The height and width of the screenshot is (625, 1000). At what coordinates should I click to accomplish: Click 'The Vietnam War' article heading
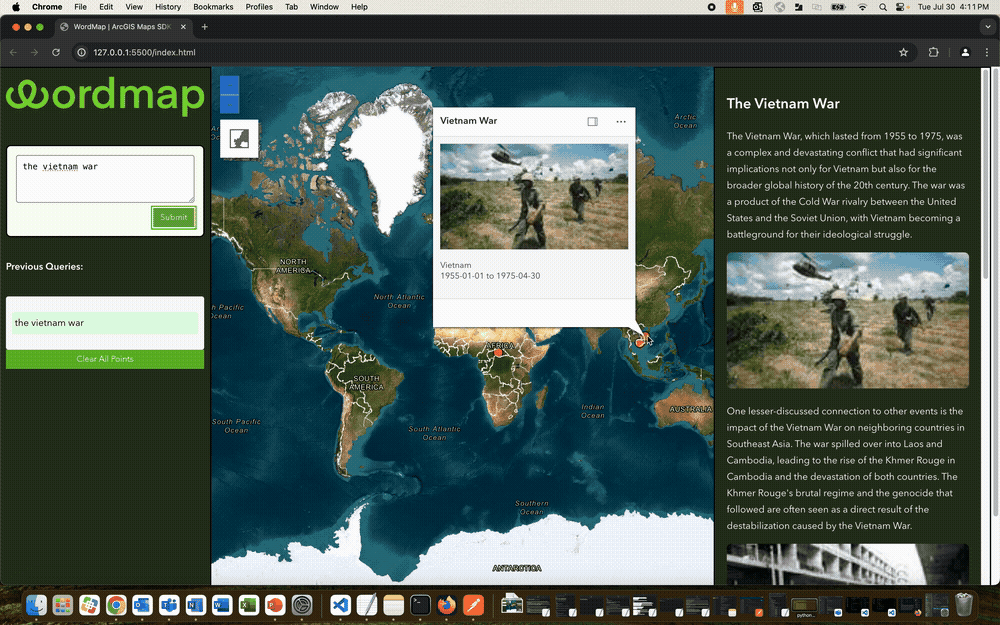pyautogui.click(x=783, y=103)
